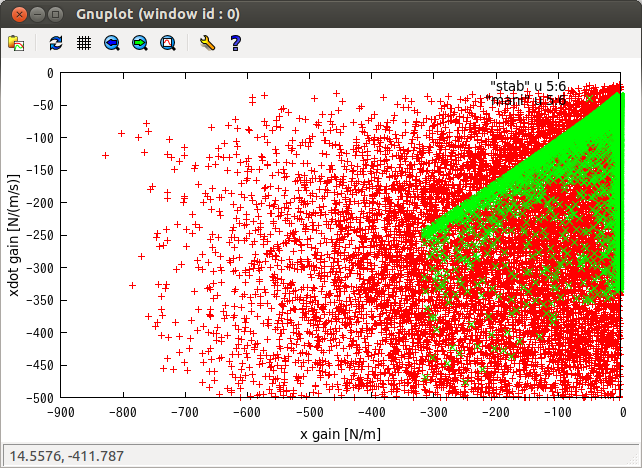
Task: Apply previous zoom settings
Action: (x=112, y=43)
